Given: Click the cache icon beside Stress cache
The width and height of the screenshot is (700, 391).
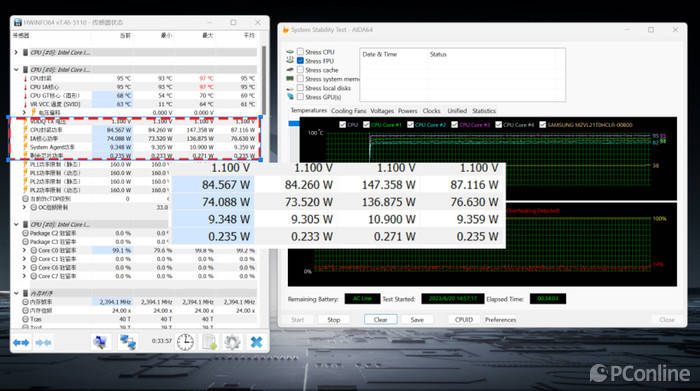Looking at the screenshot, I should 290,70.
